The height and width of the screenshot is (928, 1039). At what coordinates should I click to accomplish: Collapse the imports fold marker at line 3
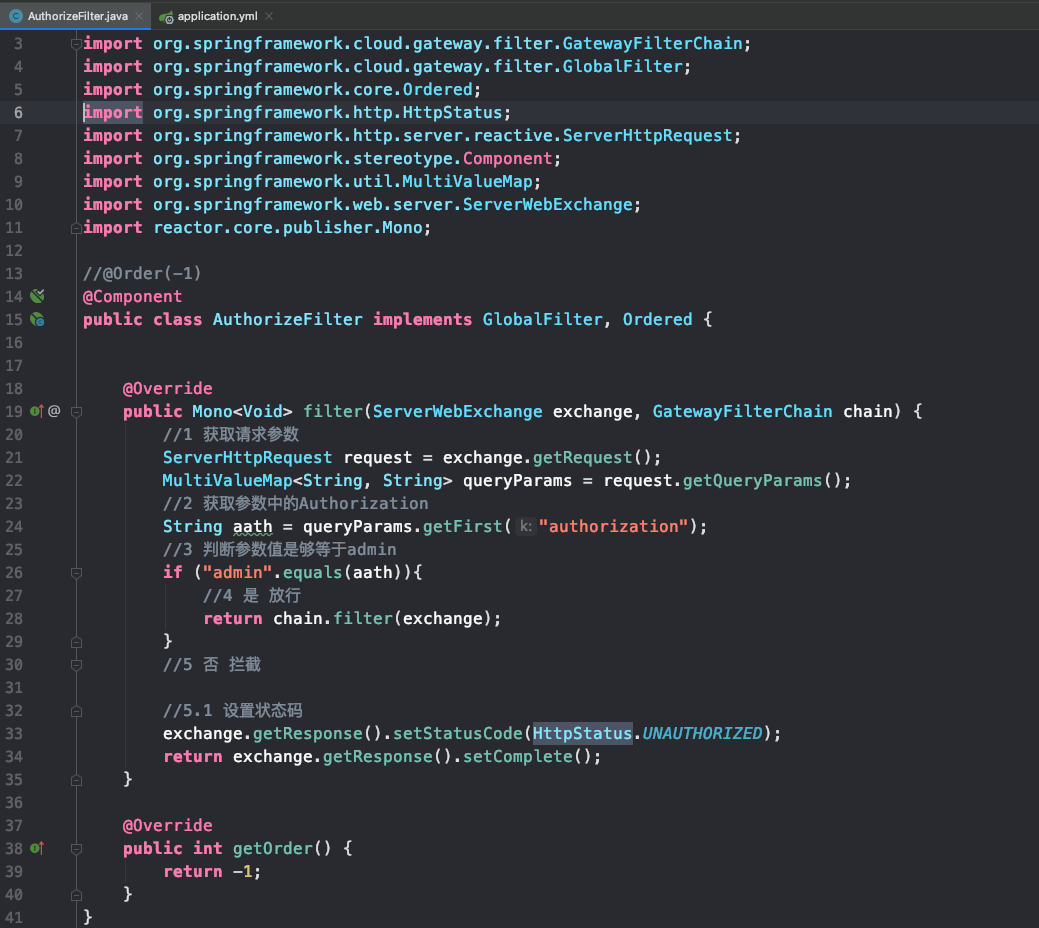pyautogui.click(x=76, y=44)
